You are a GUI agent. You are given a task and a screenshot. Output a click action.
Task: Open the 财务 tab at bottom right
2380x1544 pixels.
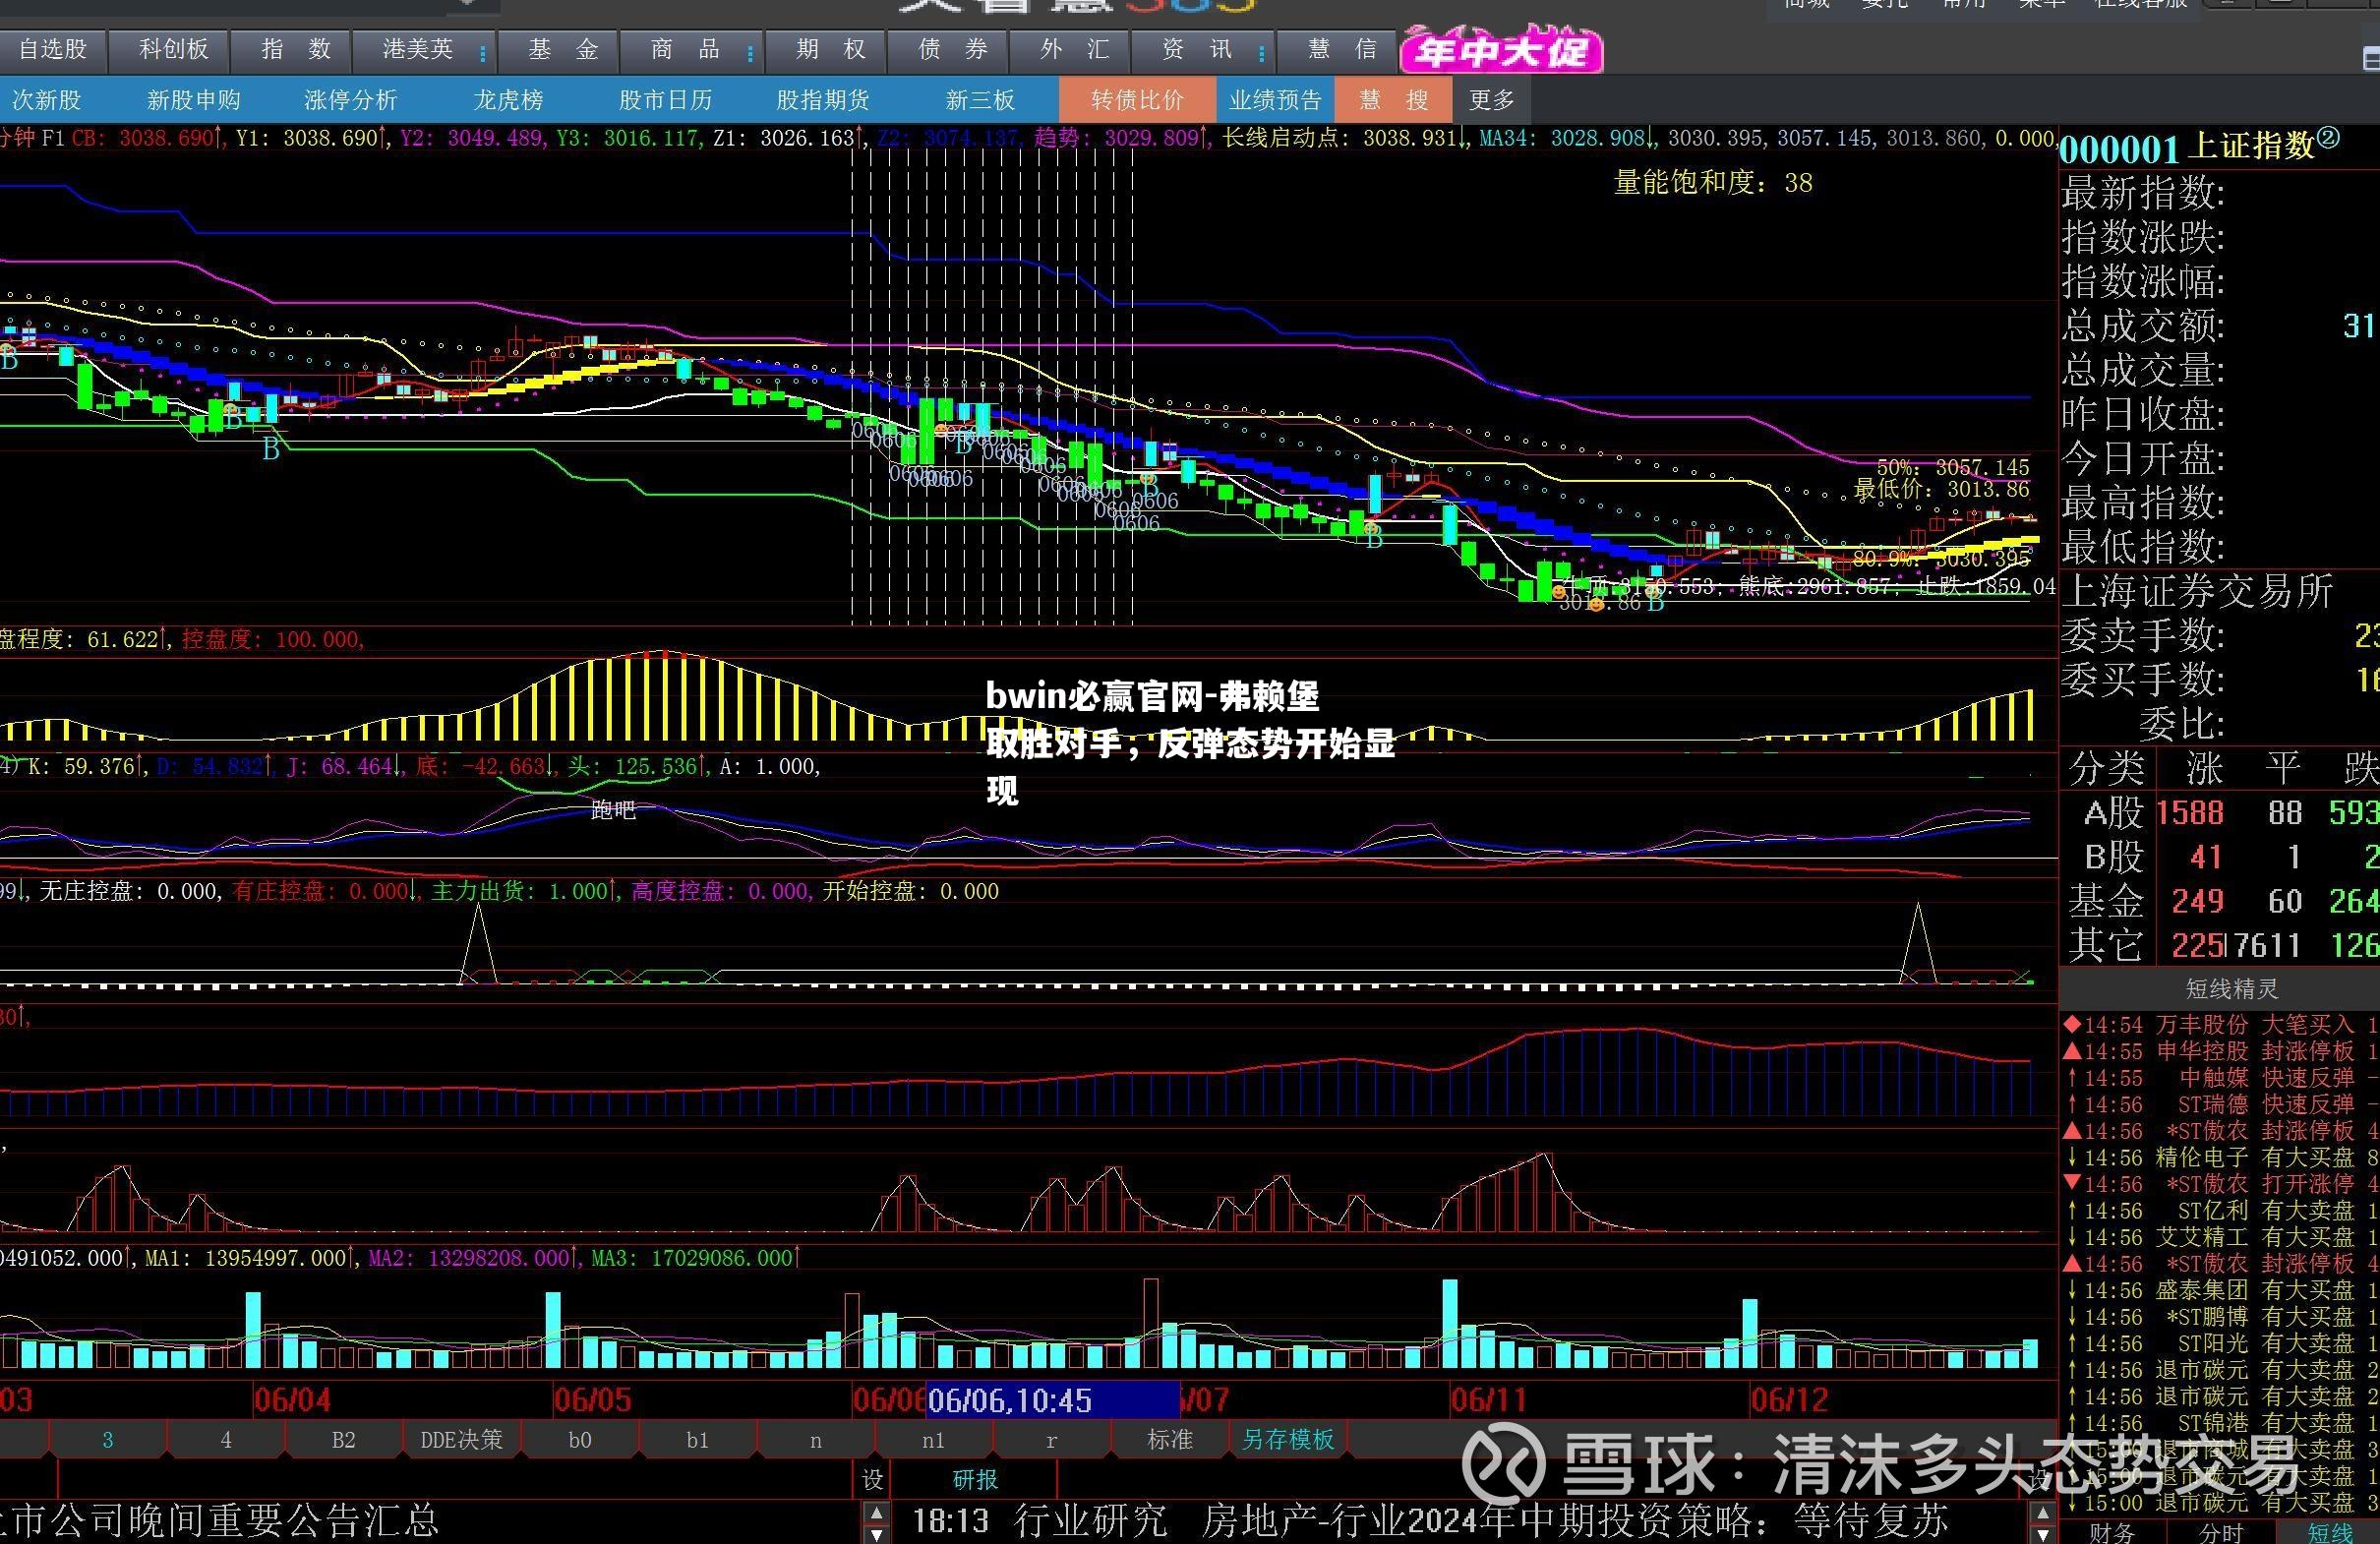click(2112, 1532)
